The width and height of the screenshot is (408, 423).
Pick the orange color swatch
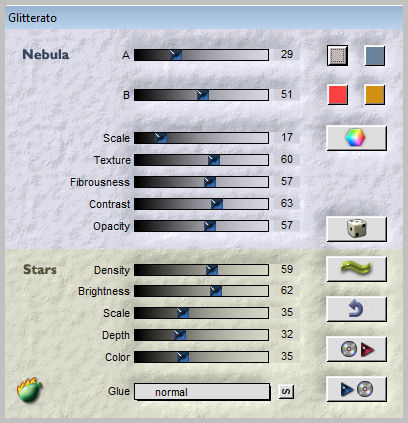click(x=375, y=95)
